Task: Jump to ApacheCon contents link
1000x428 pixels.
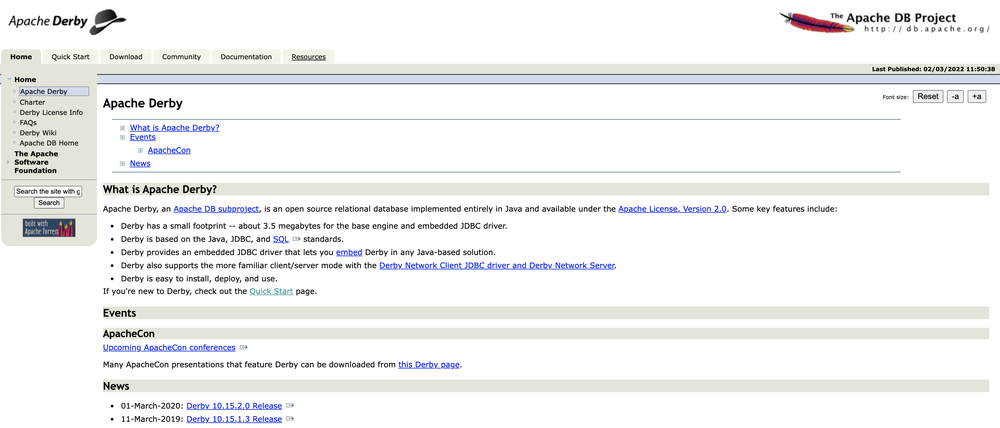Action: pos(169,151)
